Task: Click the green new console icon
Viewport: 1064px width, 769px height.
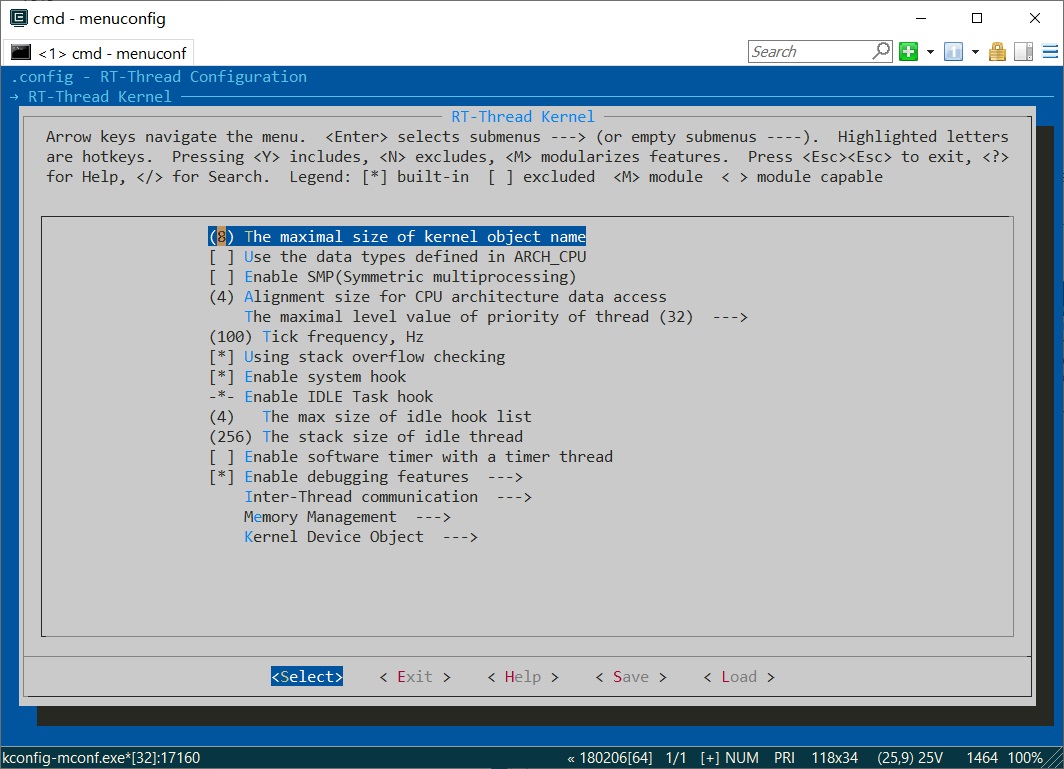Action: [x=907, y=51]
